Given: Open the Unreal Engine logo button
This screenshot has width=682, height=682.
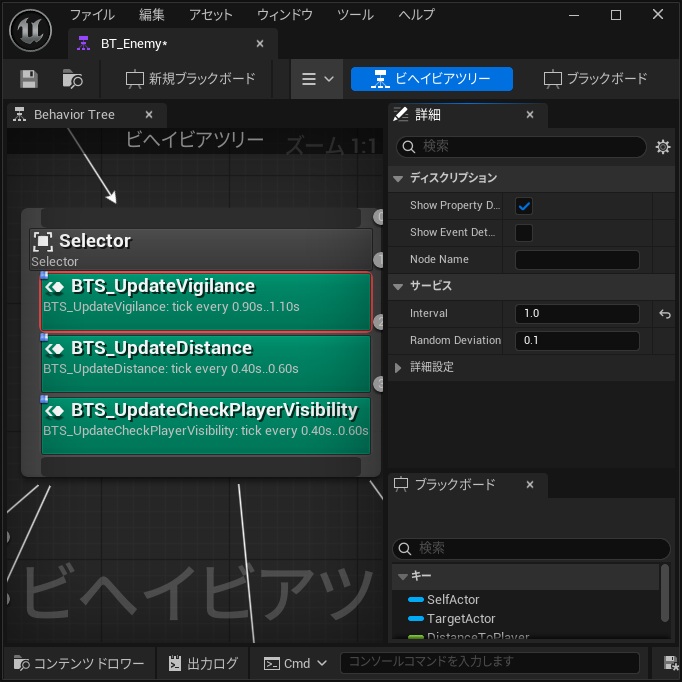Looking at the screenshot, I should tap(30, 30).
